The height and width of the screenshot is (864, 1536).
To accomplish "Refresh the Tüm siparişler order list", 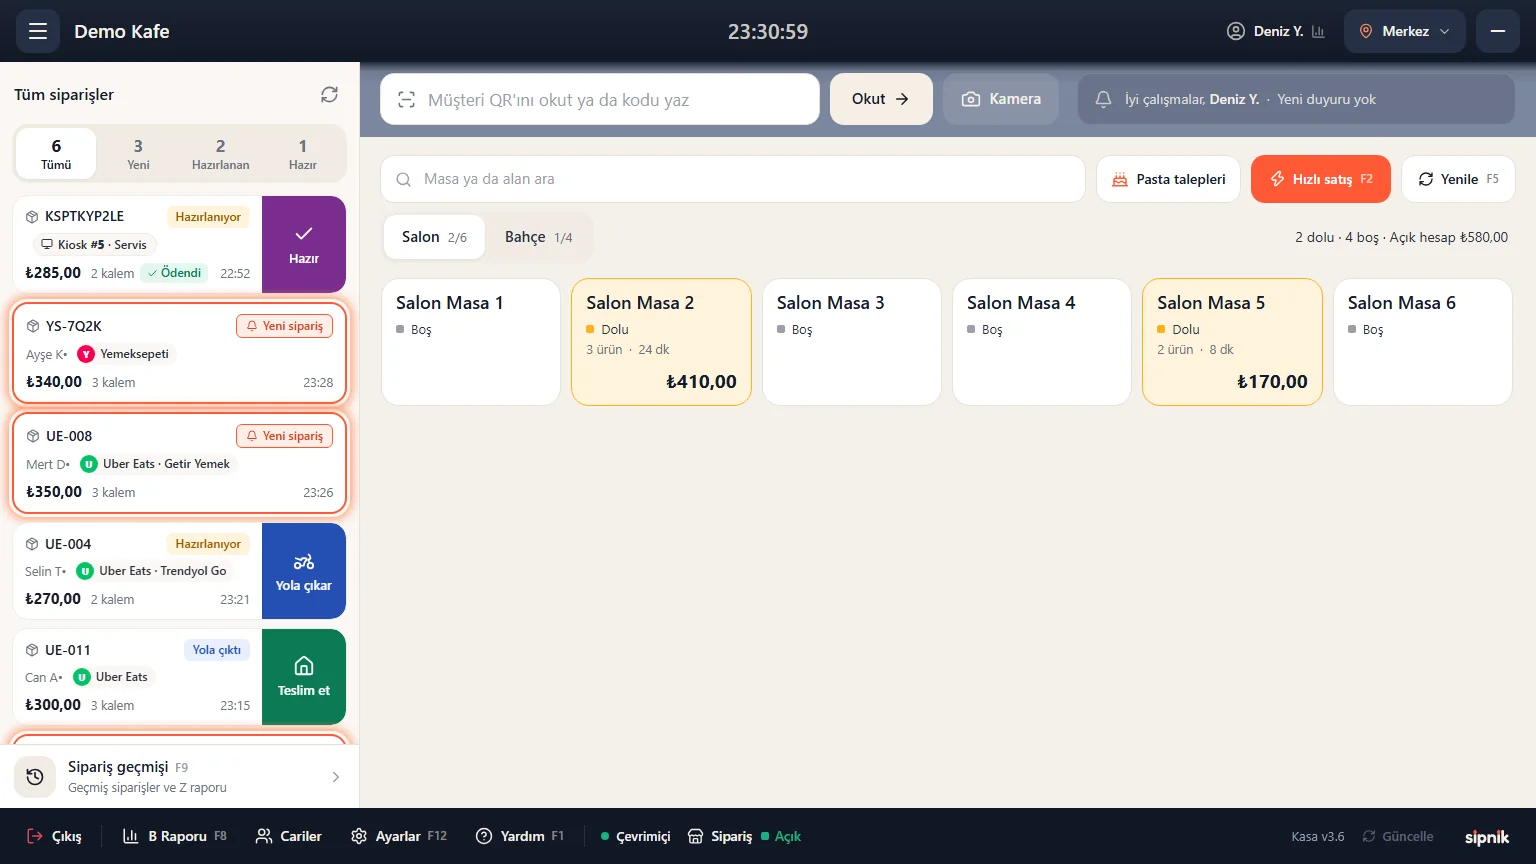I will (329, 95).
